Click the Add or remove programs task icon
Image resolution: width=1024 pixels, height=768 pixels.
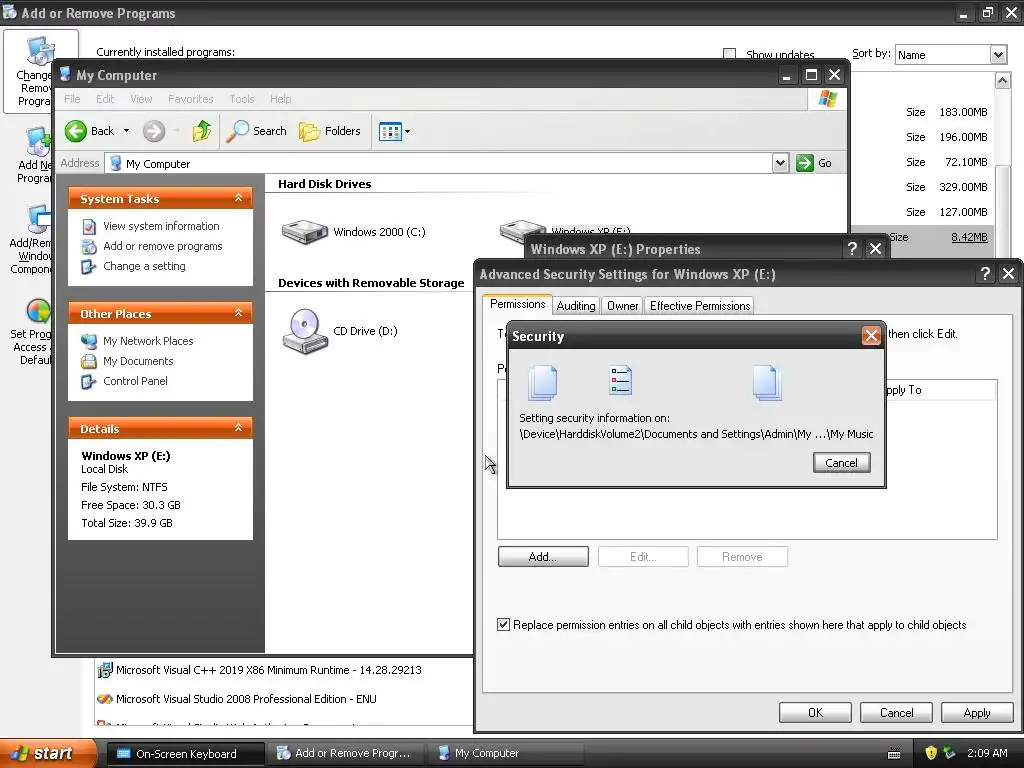coord(89,247)
